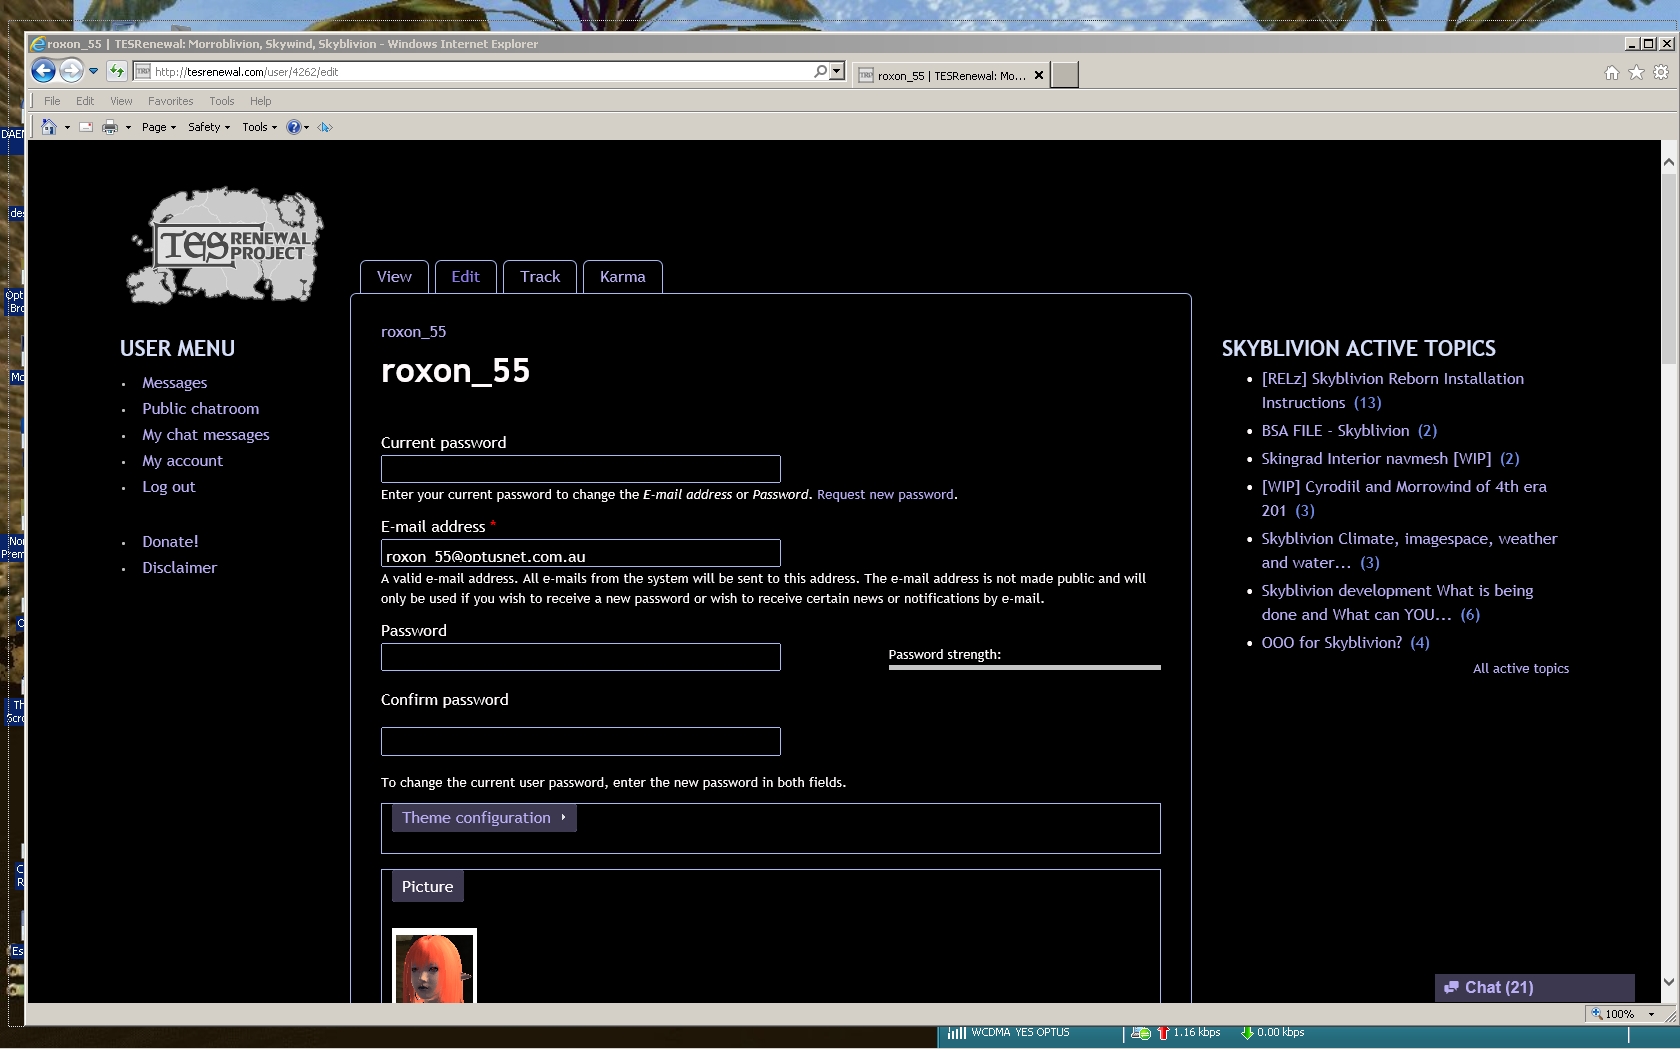Viewport: 1680px width, 1050px height.
Task: Open the Tools dropdown in the command bar
Action: click(259, 127)
